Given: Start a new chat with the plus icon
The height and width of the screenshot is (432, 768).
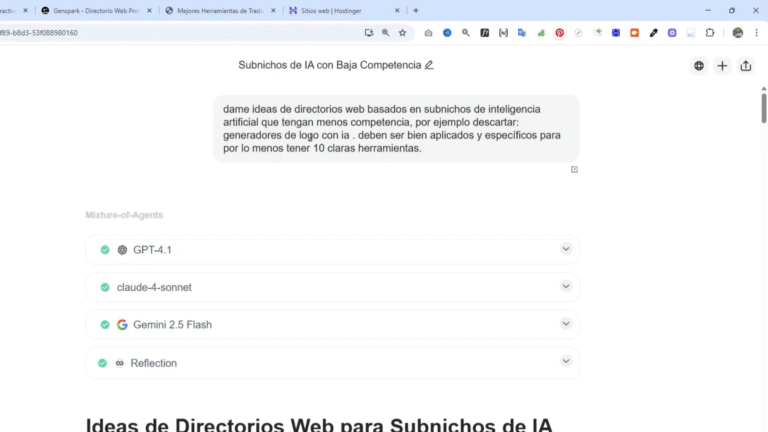Looking at the screenshot, I should point(722,66).
